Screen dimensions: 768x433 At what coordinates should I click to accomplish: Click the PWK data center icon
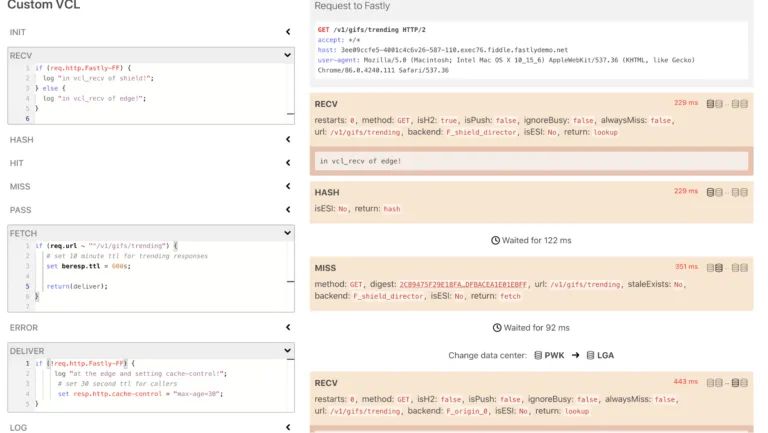[x=537, y=355]
